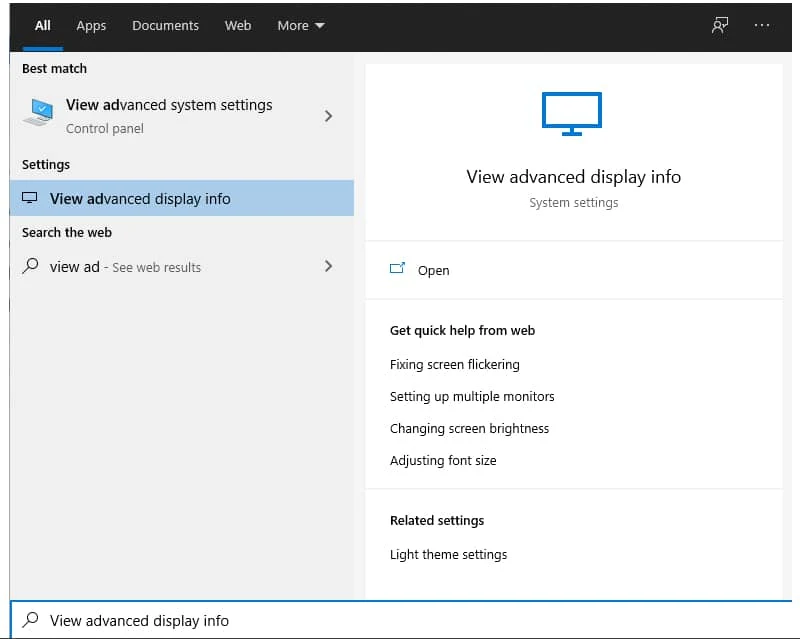Click the magnifier icon in the search box
This screenshot has width=800, height=639.
(x=29, y=620)
